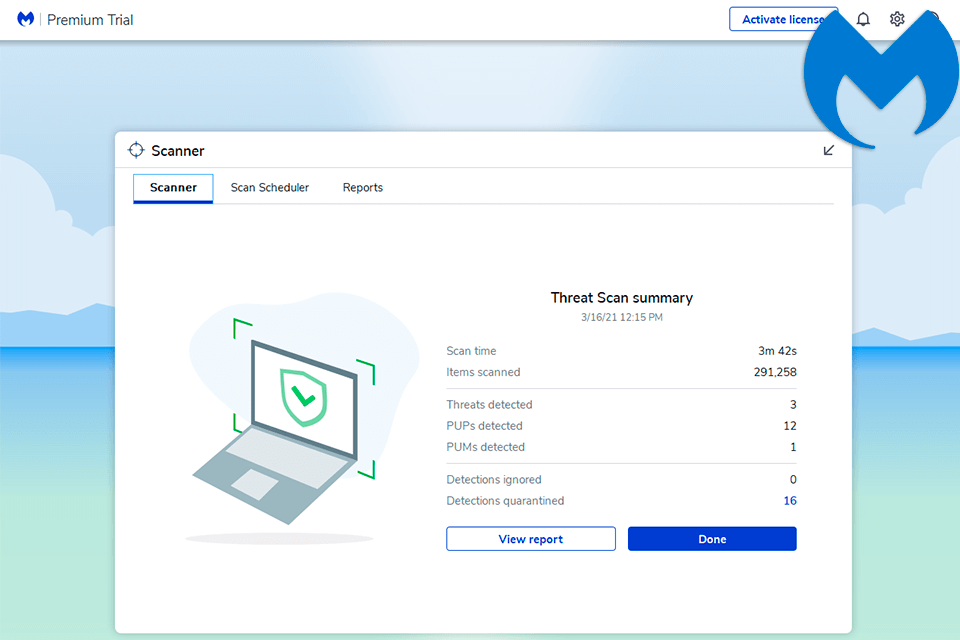Click the Activate license button
Viewport: 960px width, 640px height.
tap(783, 19)
